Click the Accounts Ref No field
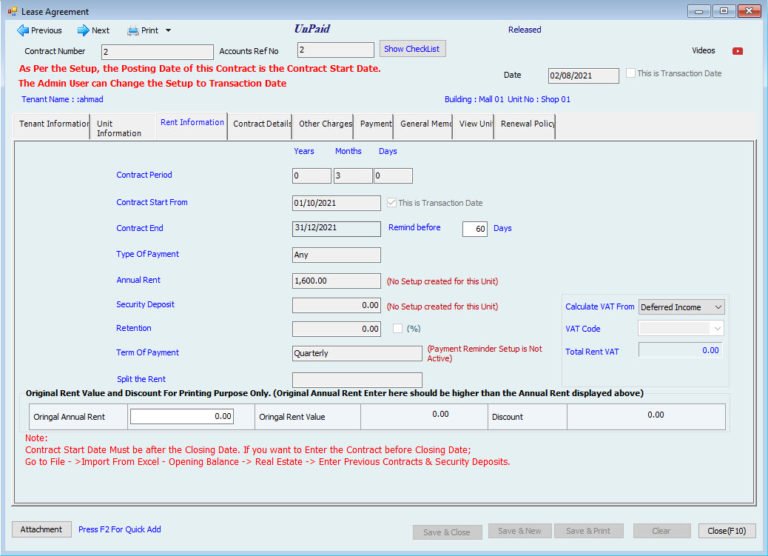Viewport: 768px width, 556px height. [x=336, y=50]
